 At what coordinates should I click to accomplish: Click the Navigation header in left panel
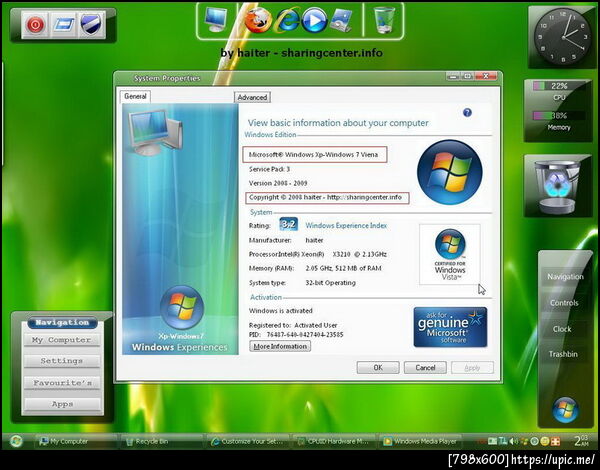(x=62, y=323)
